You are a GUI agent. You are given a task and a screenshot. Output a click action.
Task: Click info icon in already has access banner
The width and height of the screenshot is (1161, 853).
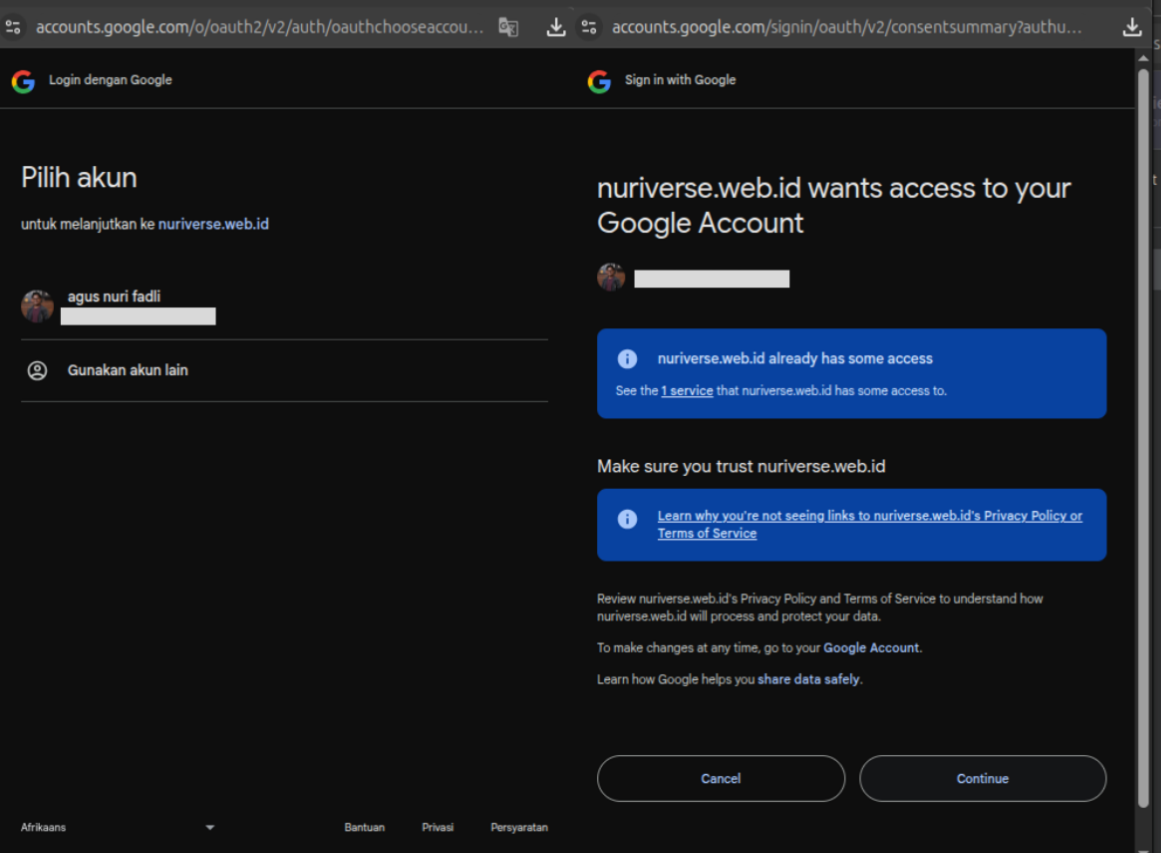pyautogui.click(x=627, y=359)
